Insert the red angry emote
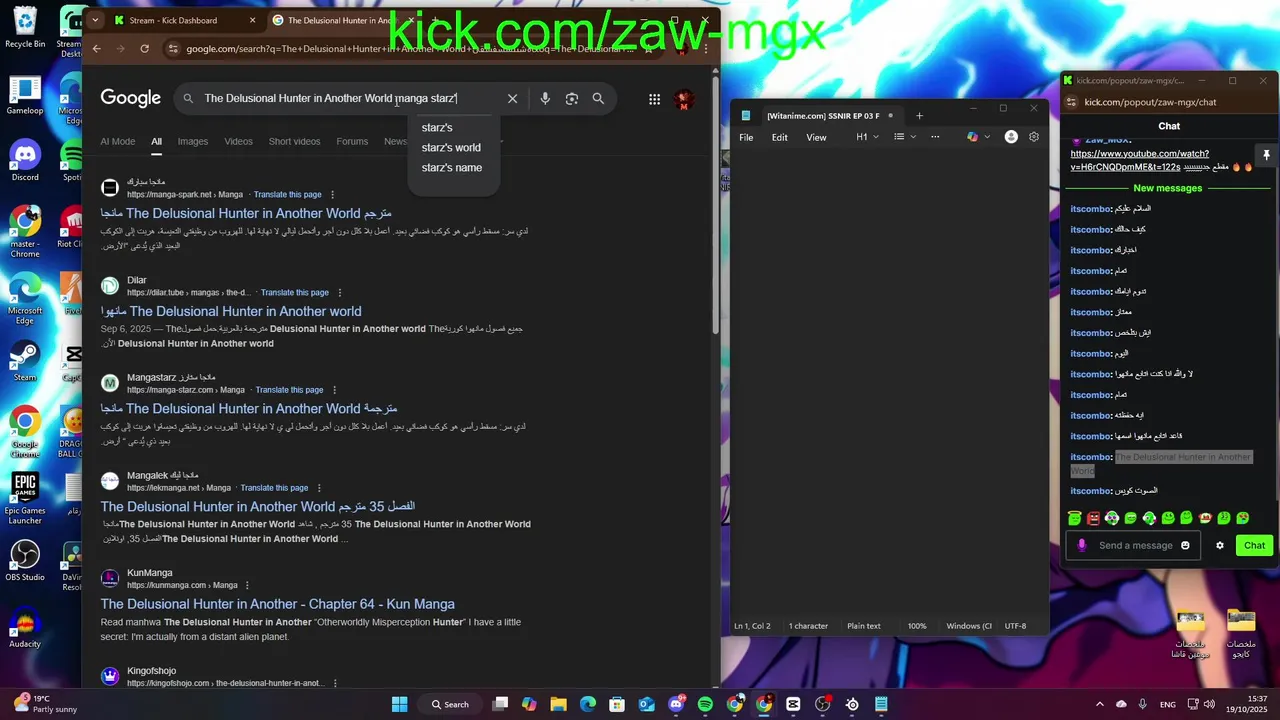1280x720 pixels. pyautogui.click(x=1093, y=518)
